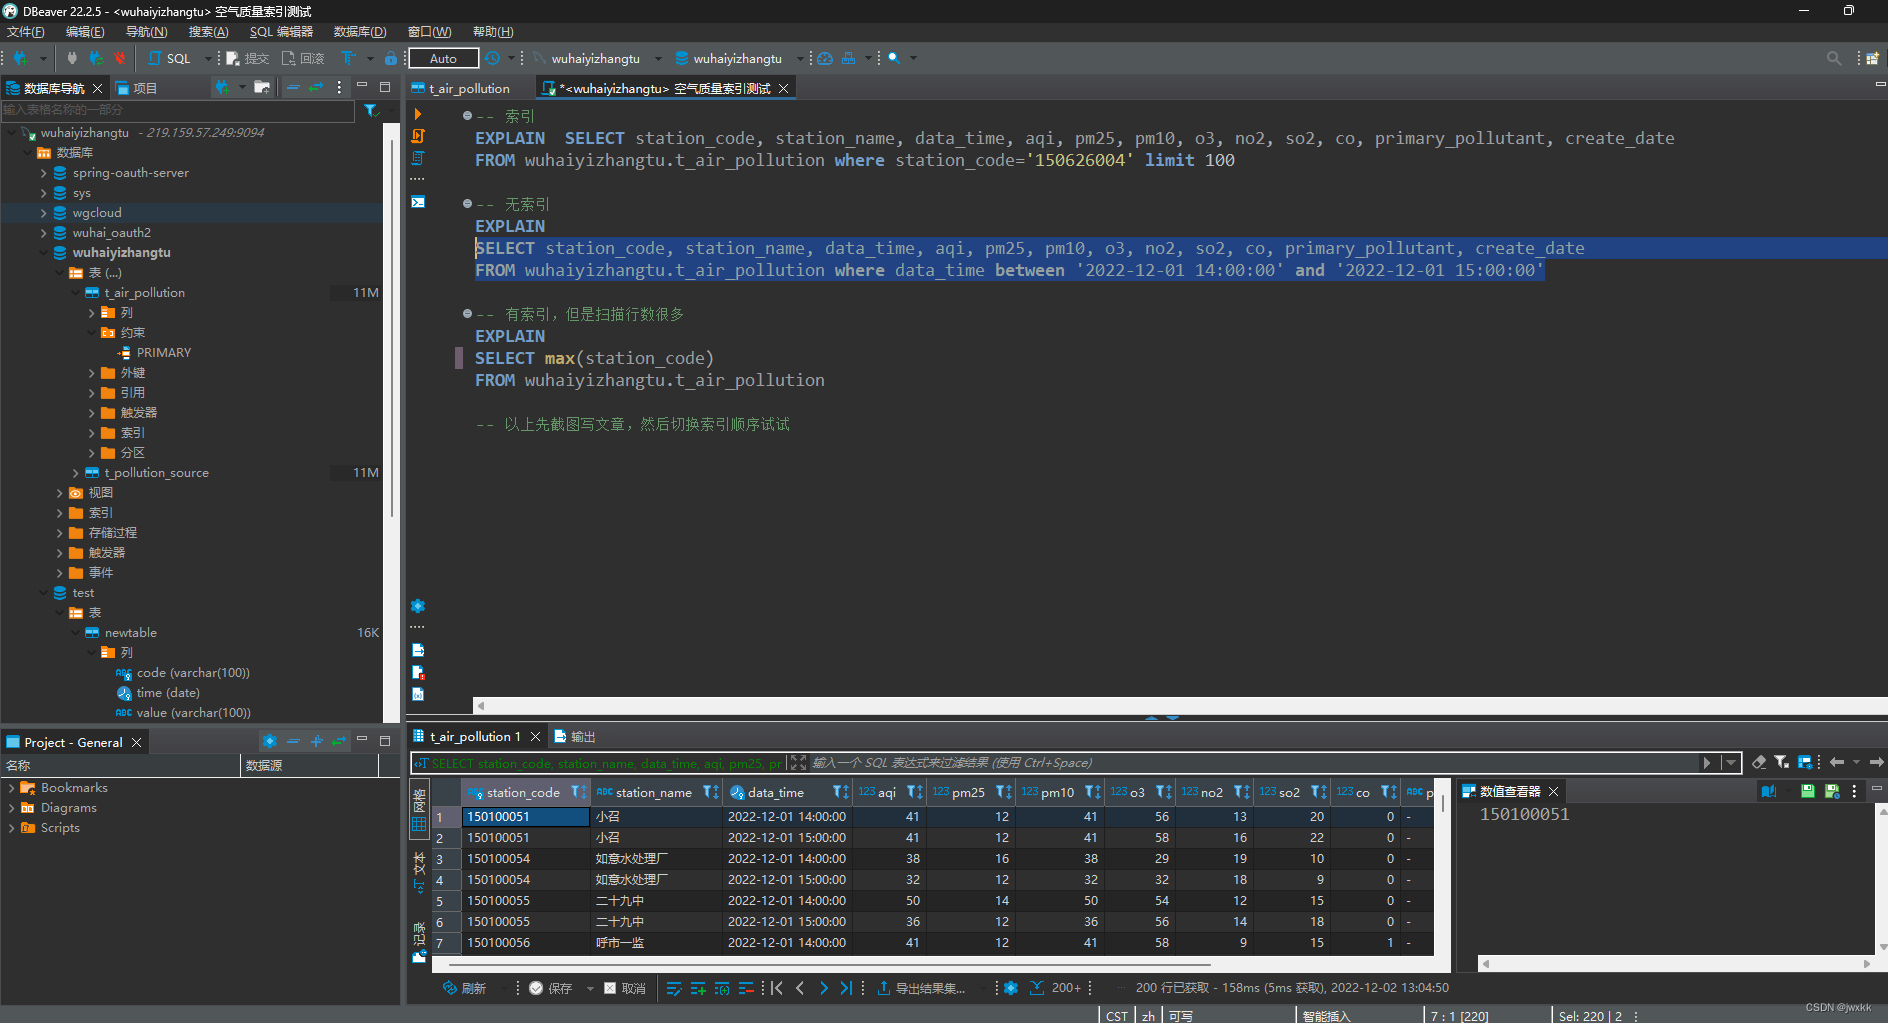Click the export result set (导出结果集) button
Image resolution: width=1888 pixels, height=1023 pixels.
point(921,988)
